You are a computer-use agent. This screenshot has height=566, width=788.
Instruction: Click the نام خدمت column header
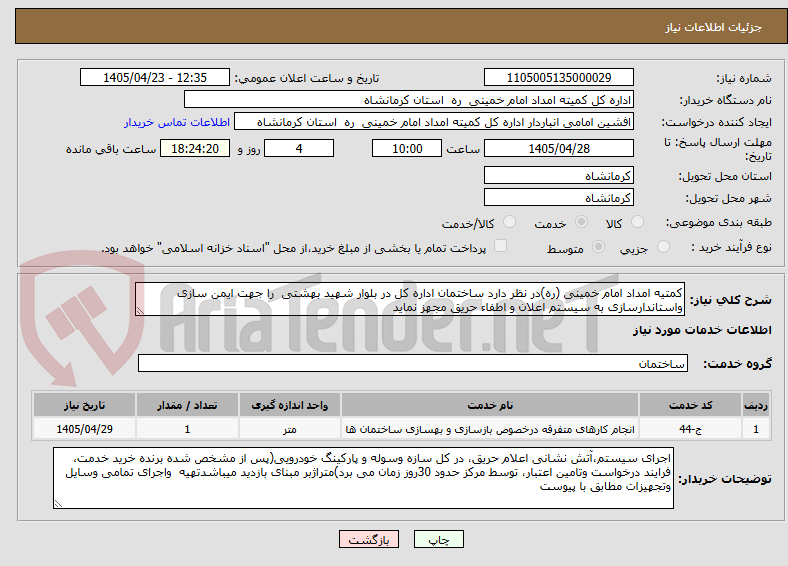490,405
